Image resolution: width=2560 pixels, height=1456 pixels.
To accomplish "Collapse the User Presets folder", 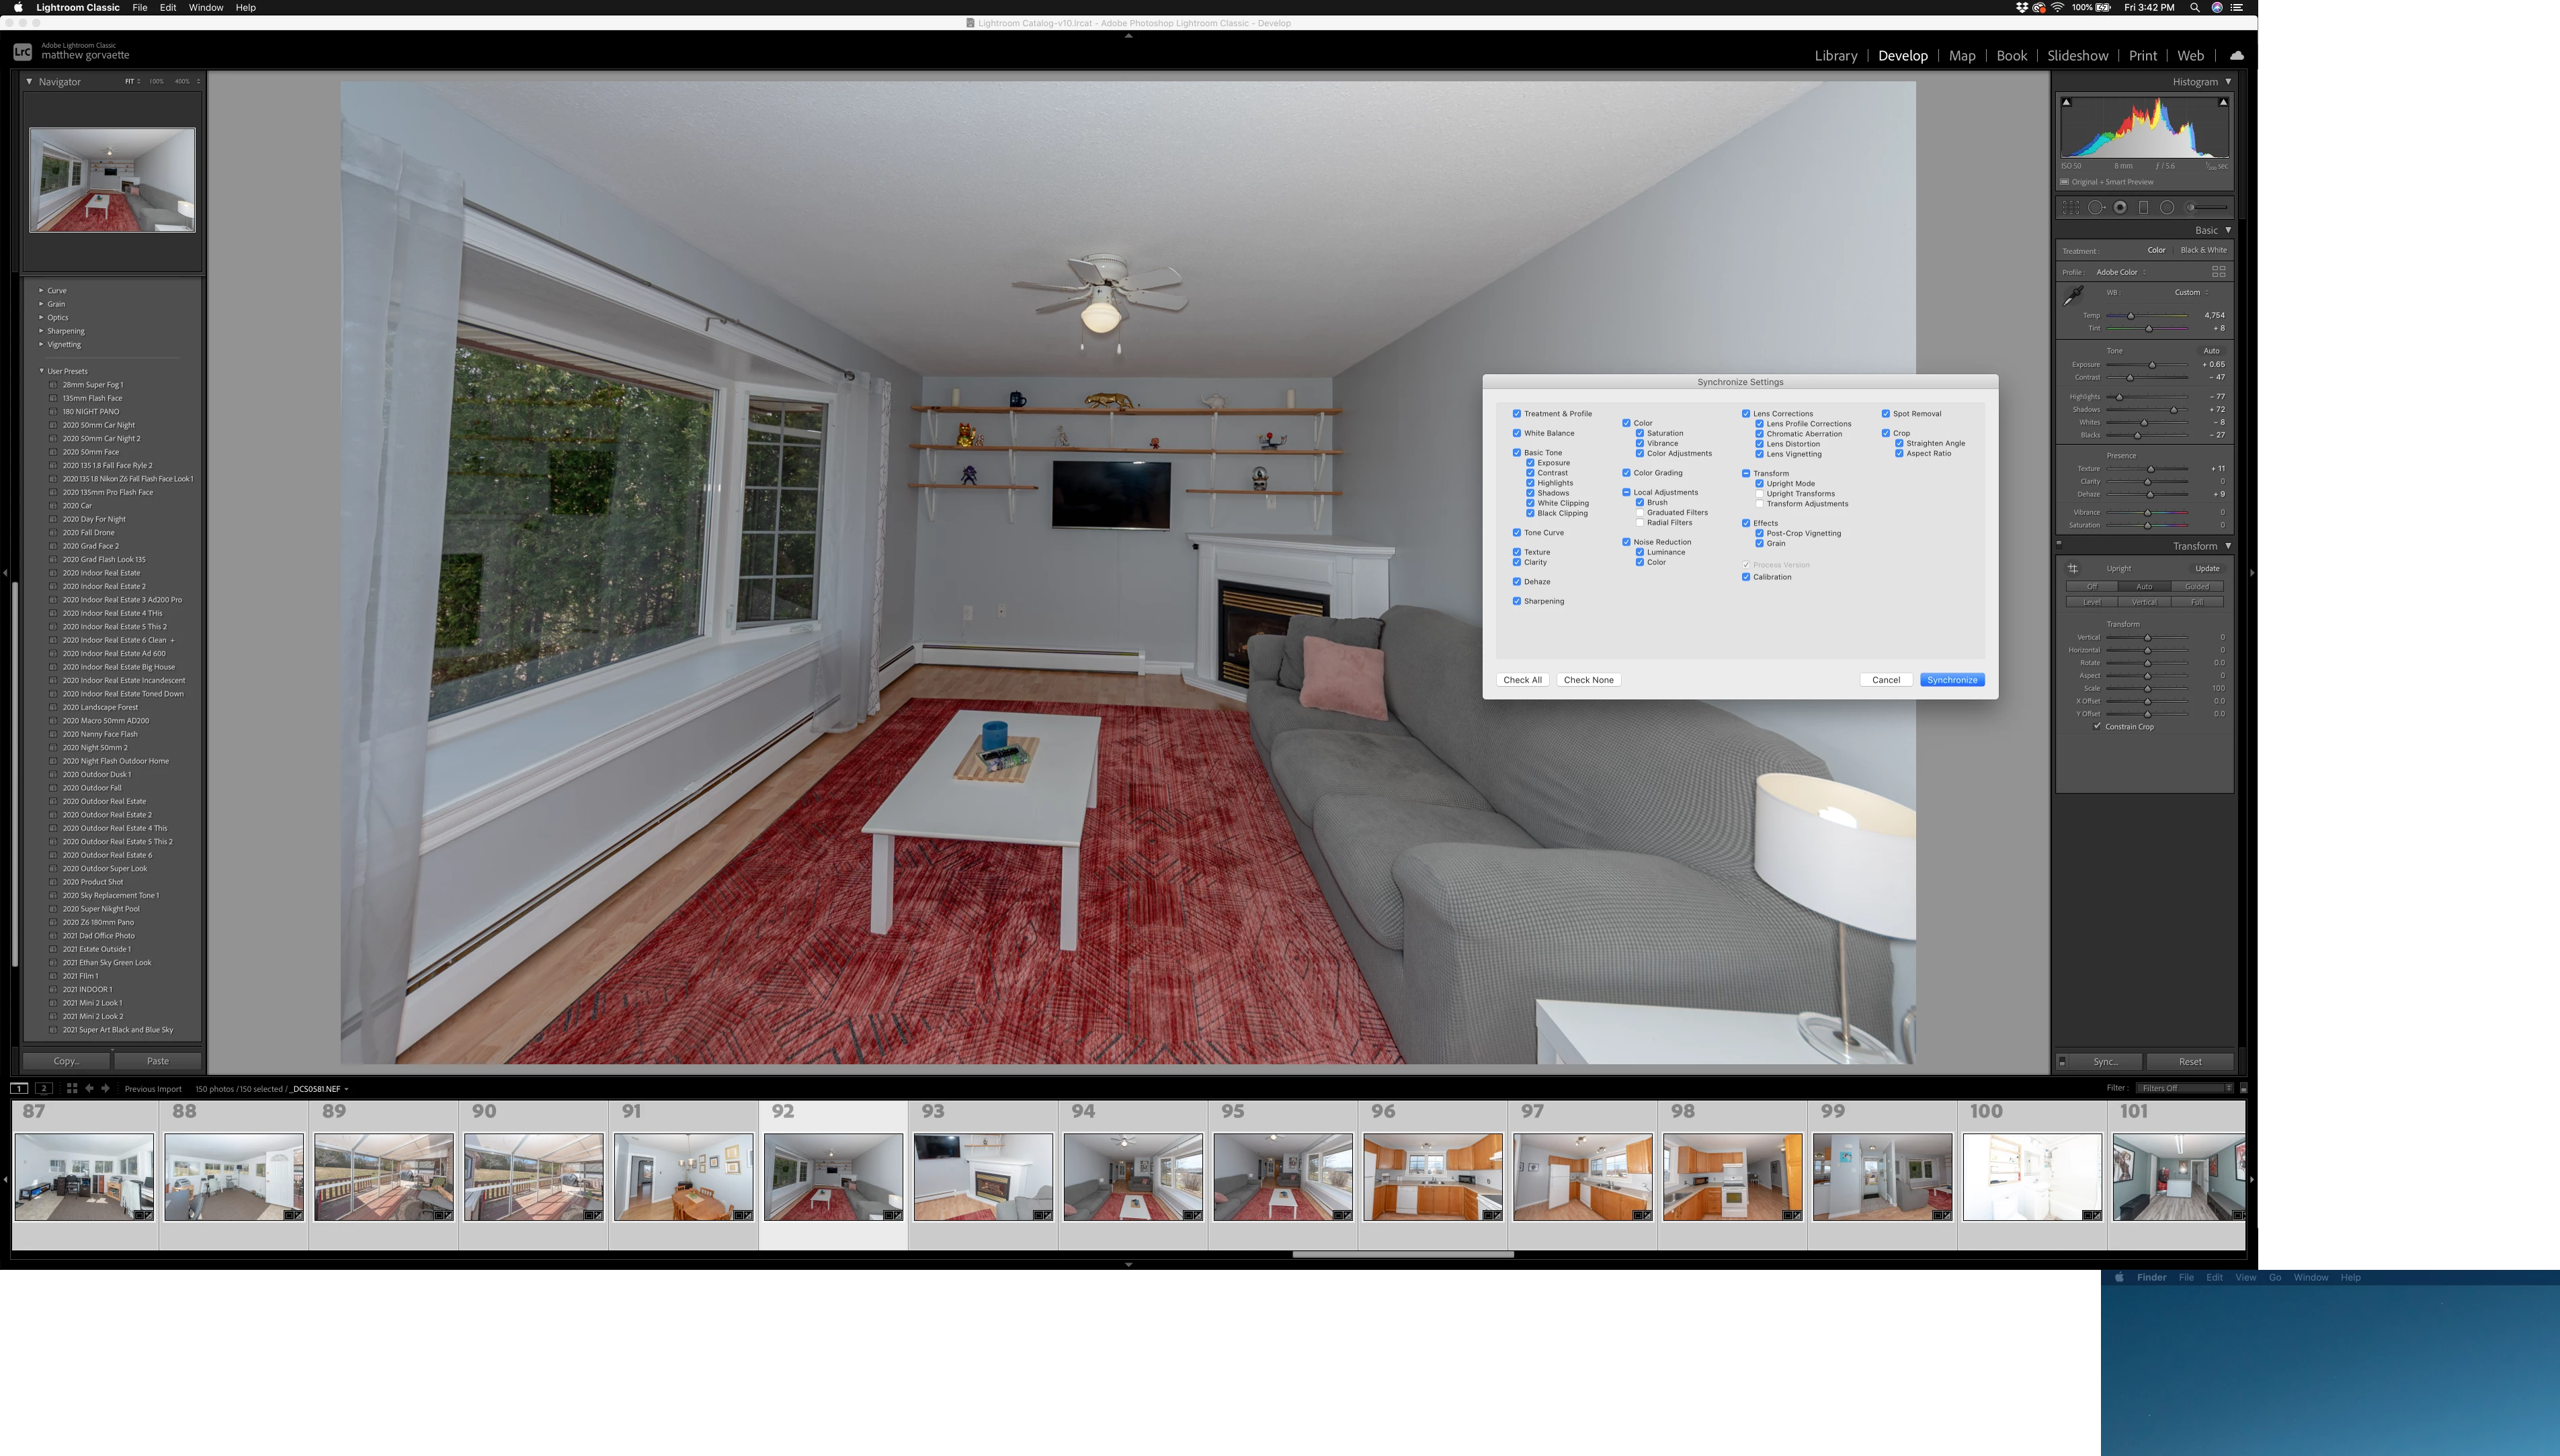I will (41, 371).
